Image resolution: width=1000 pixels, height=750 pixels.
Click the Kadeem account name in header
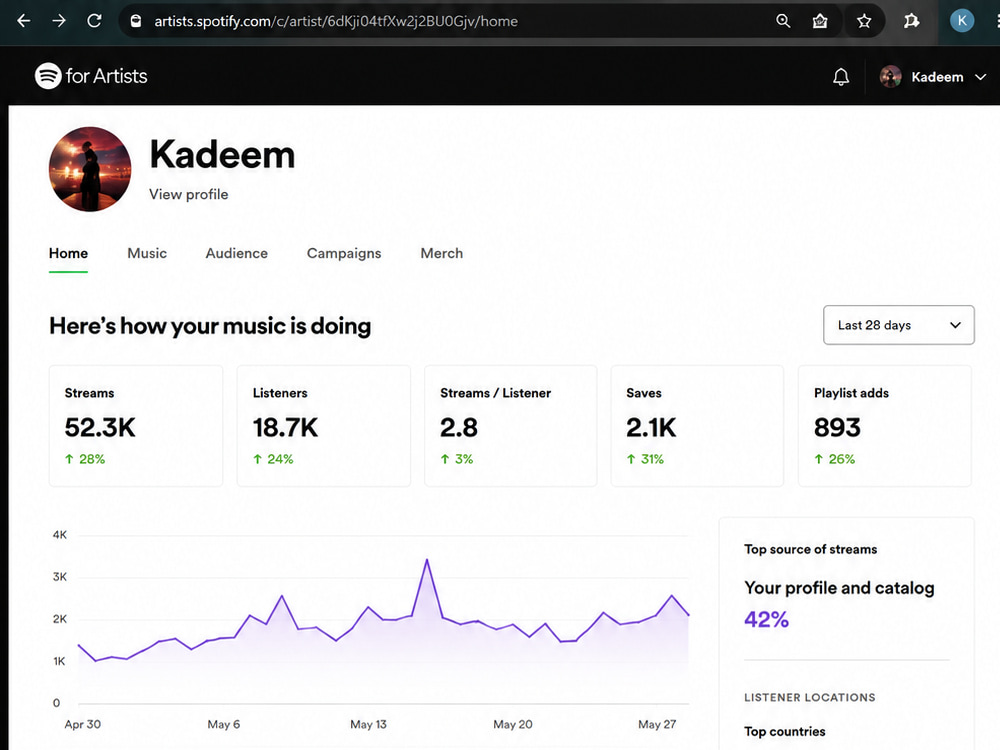pos(937,77)
